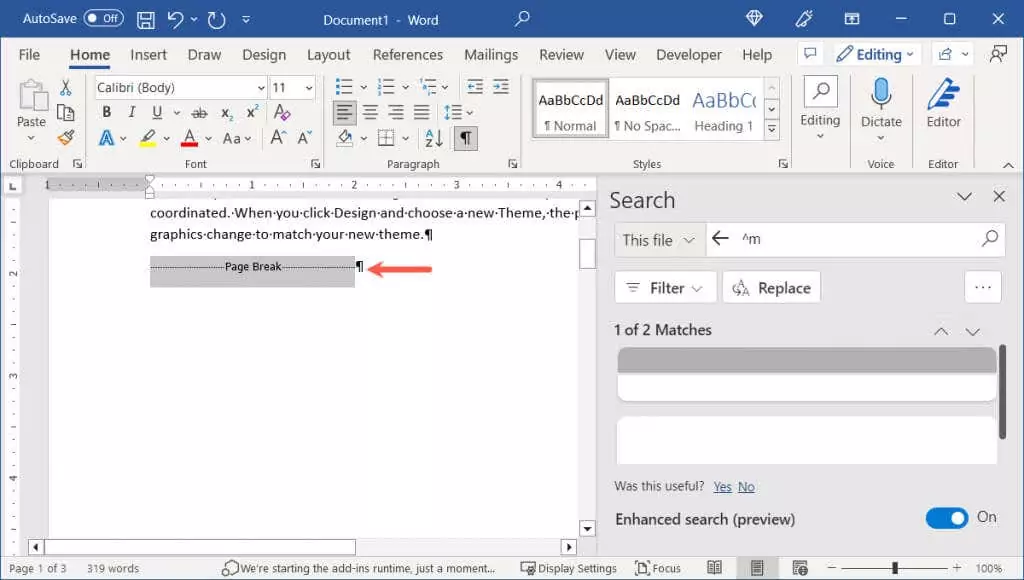Toggle Bold formatting
Image resolution: width=1024 pixels, height=580 pixels.
(106, 112)
